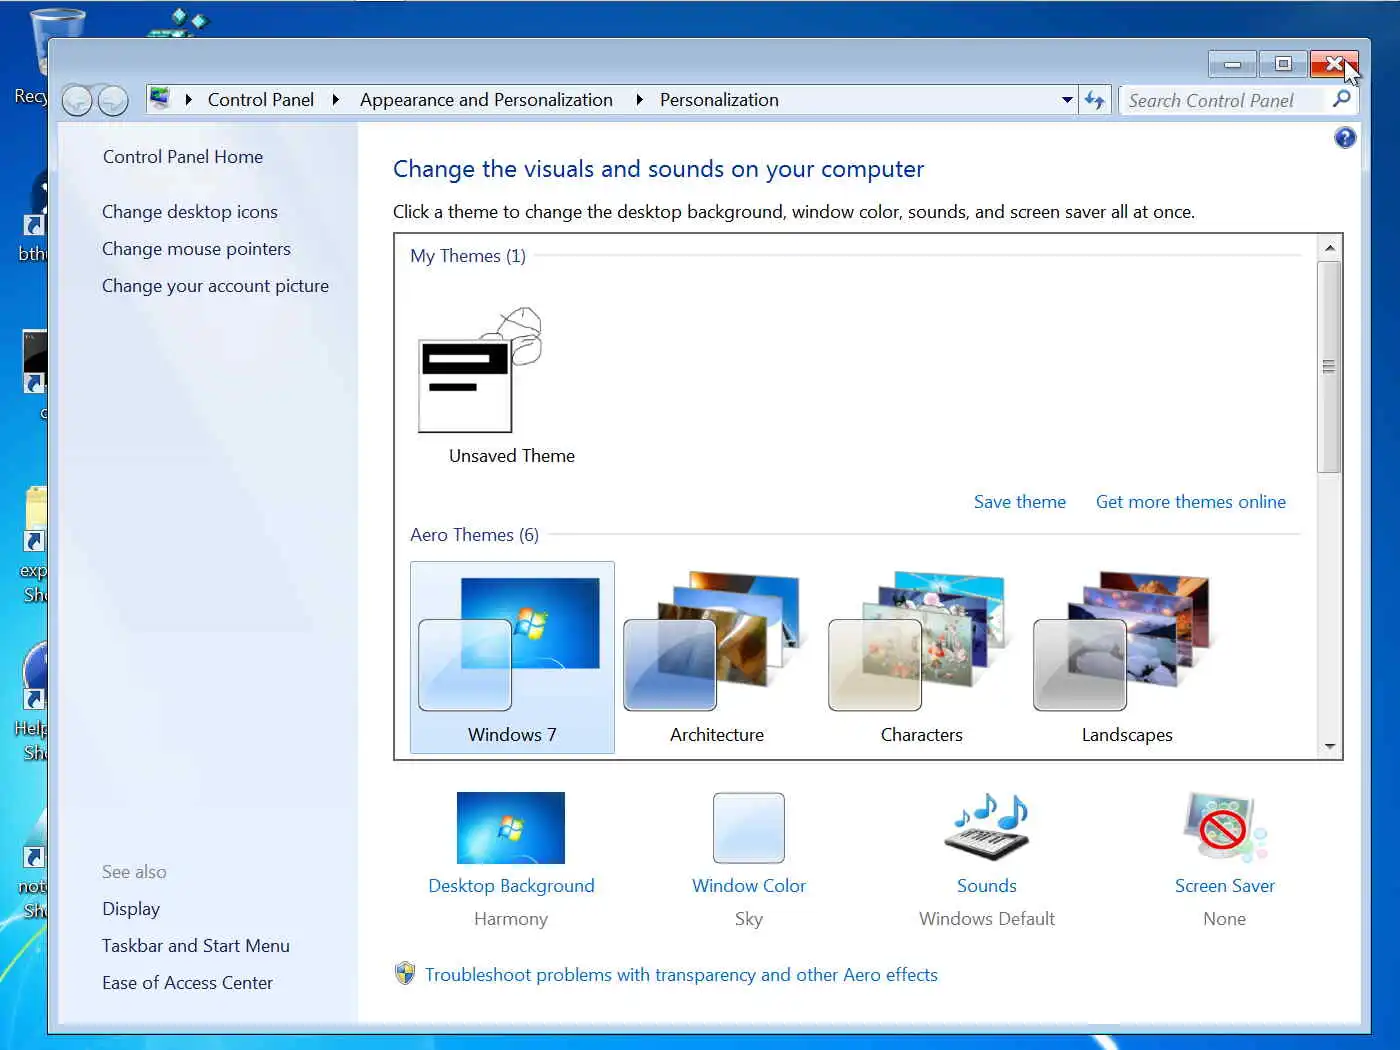This screenshot has width=1400, height=1050.
Task: Open the Window Color swatch icon
Action: click(749, 828)
